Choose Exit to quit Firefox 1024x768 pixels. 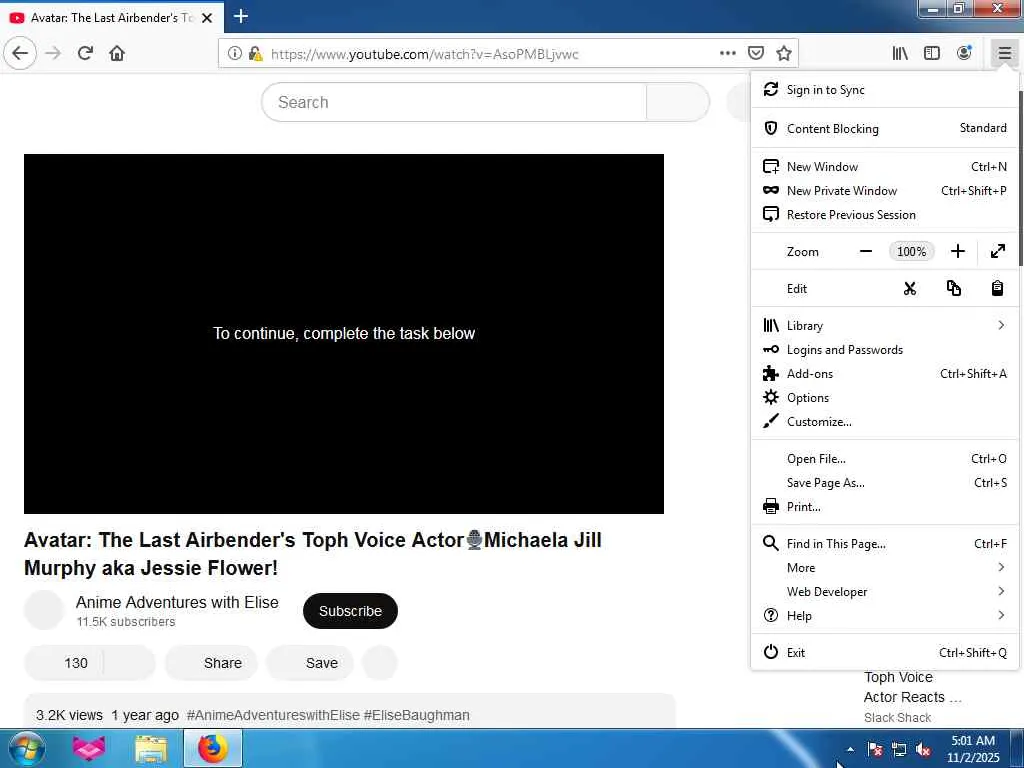tap(885, 652)
